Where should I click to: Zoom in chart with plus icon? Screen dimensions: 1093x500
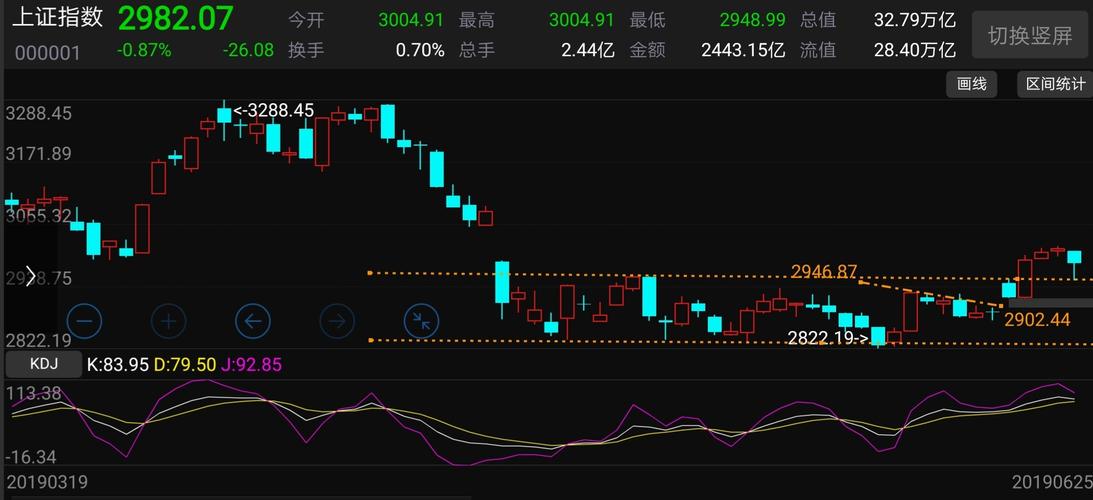[169, 321]
